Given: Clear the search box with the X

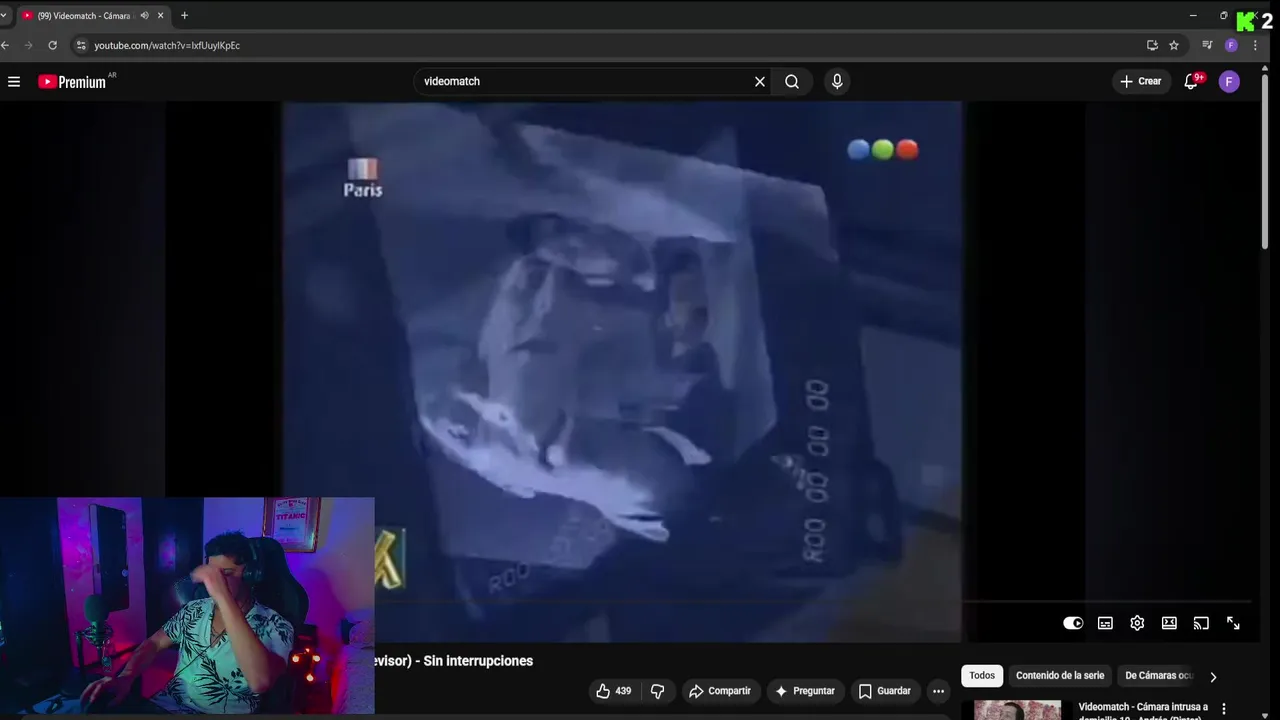Looking at the screenshot, I should tap(760, 82).
